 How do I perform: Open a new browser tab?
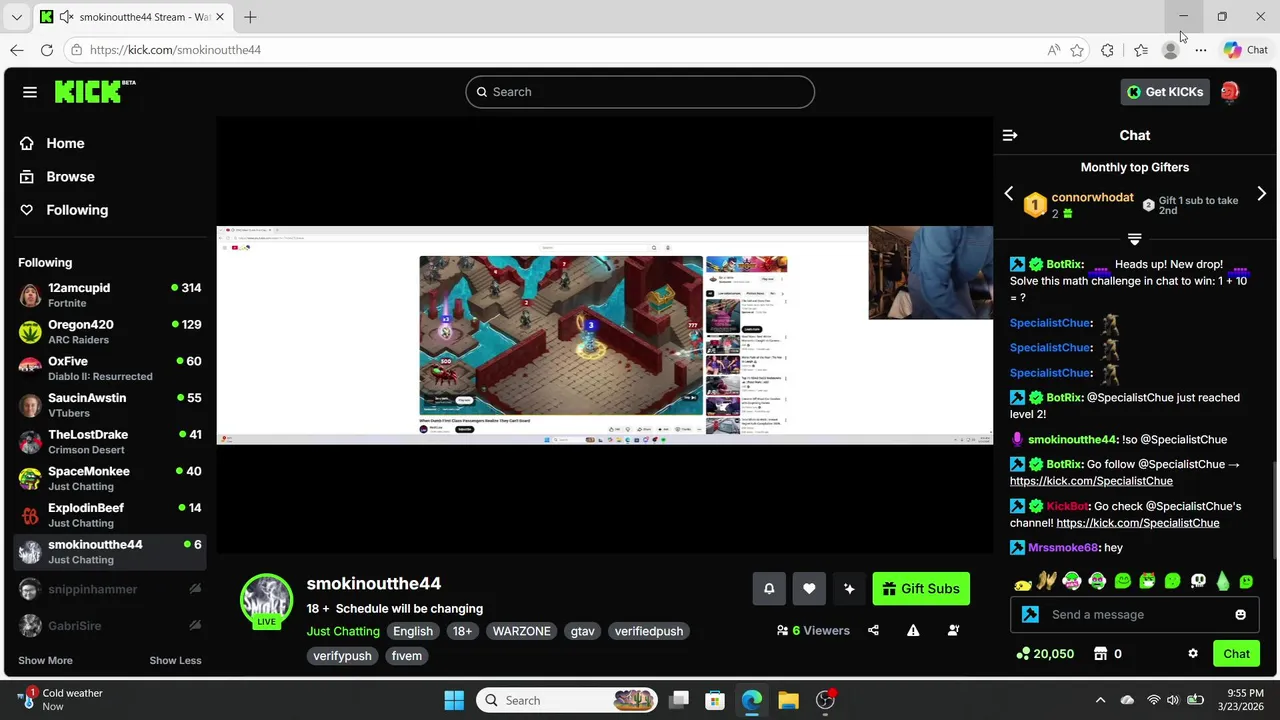(x=250, y=17)
